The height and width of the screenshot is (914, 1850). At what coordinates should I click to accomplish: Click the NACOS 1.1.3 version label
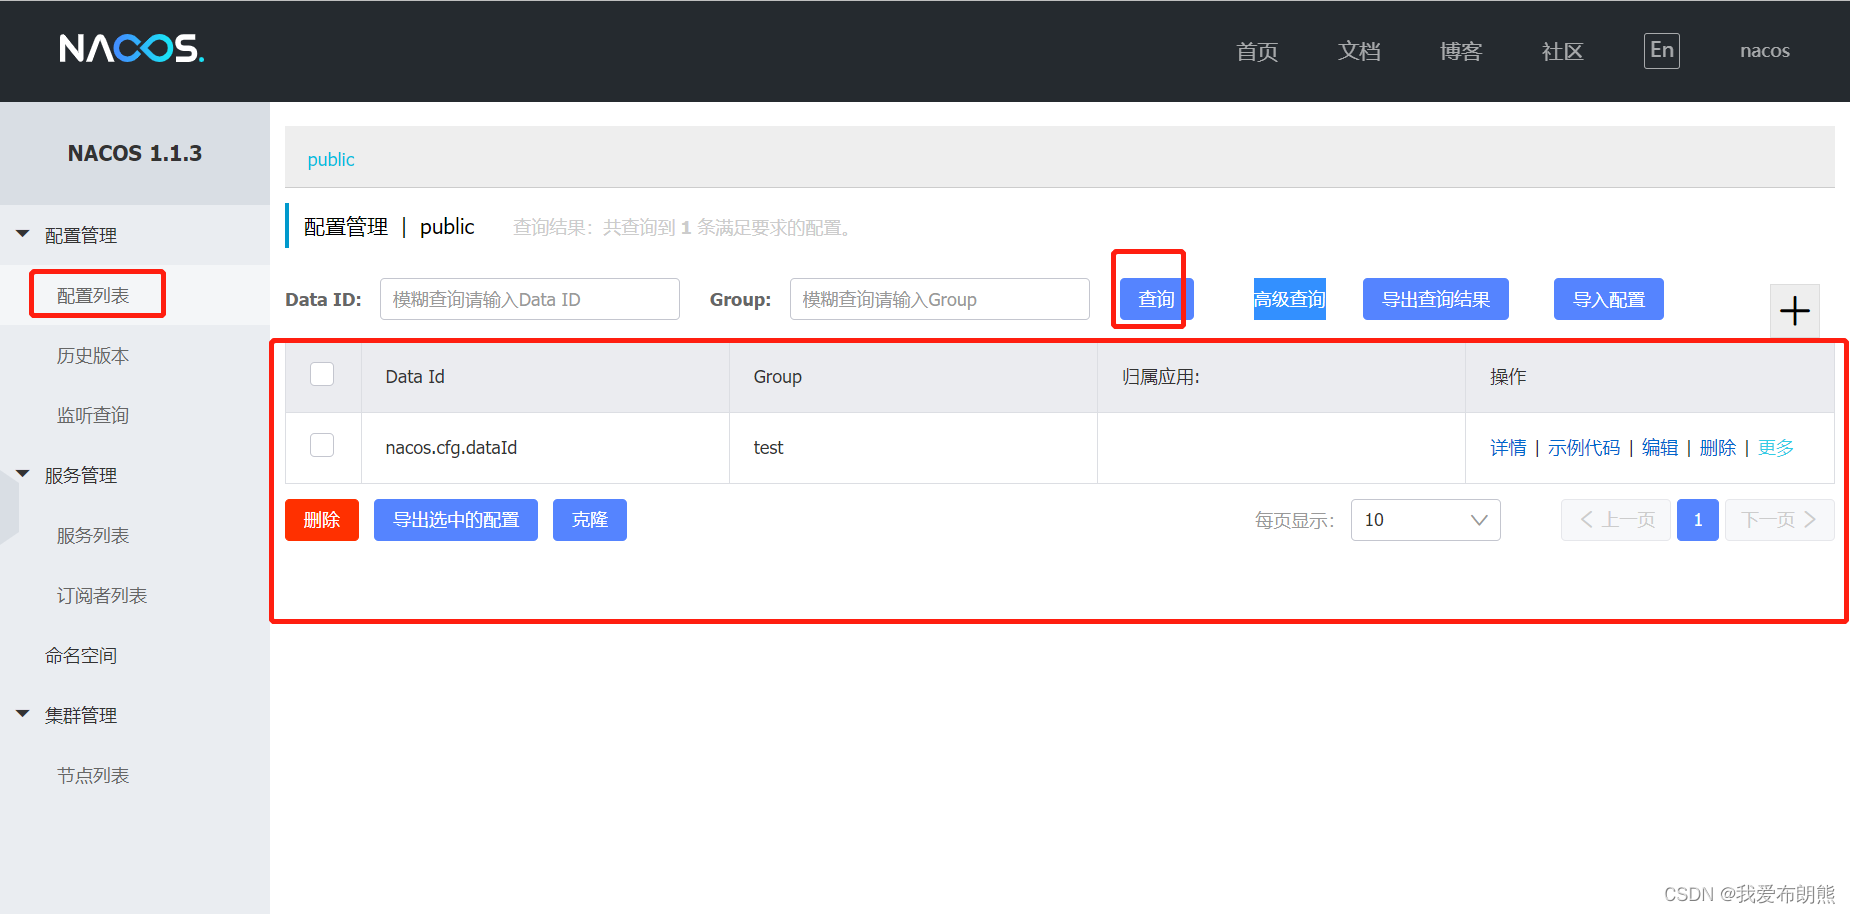[135, 153]
